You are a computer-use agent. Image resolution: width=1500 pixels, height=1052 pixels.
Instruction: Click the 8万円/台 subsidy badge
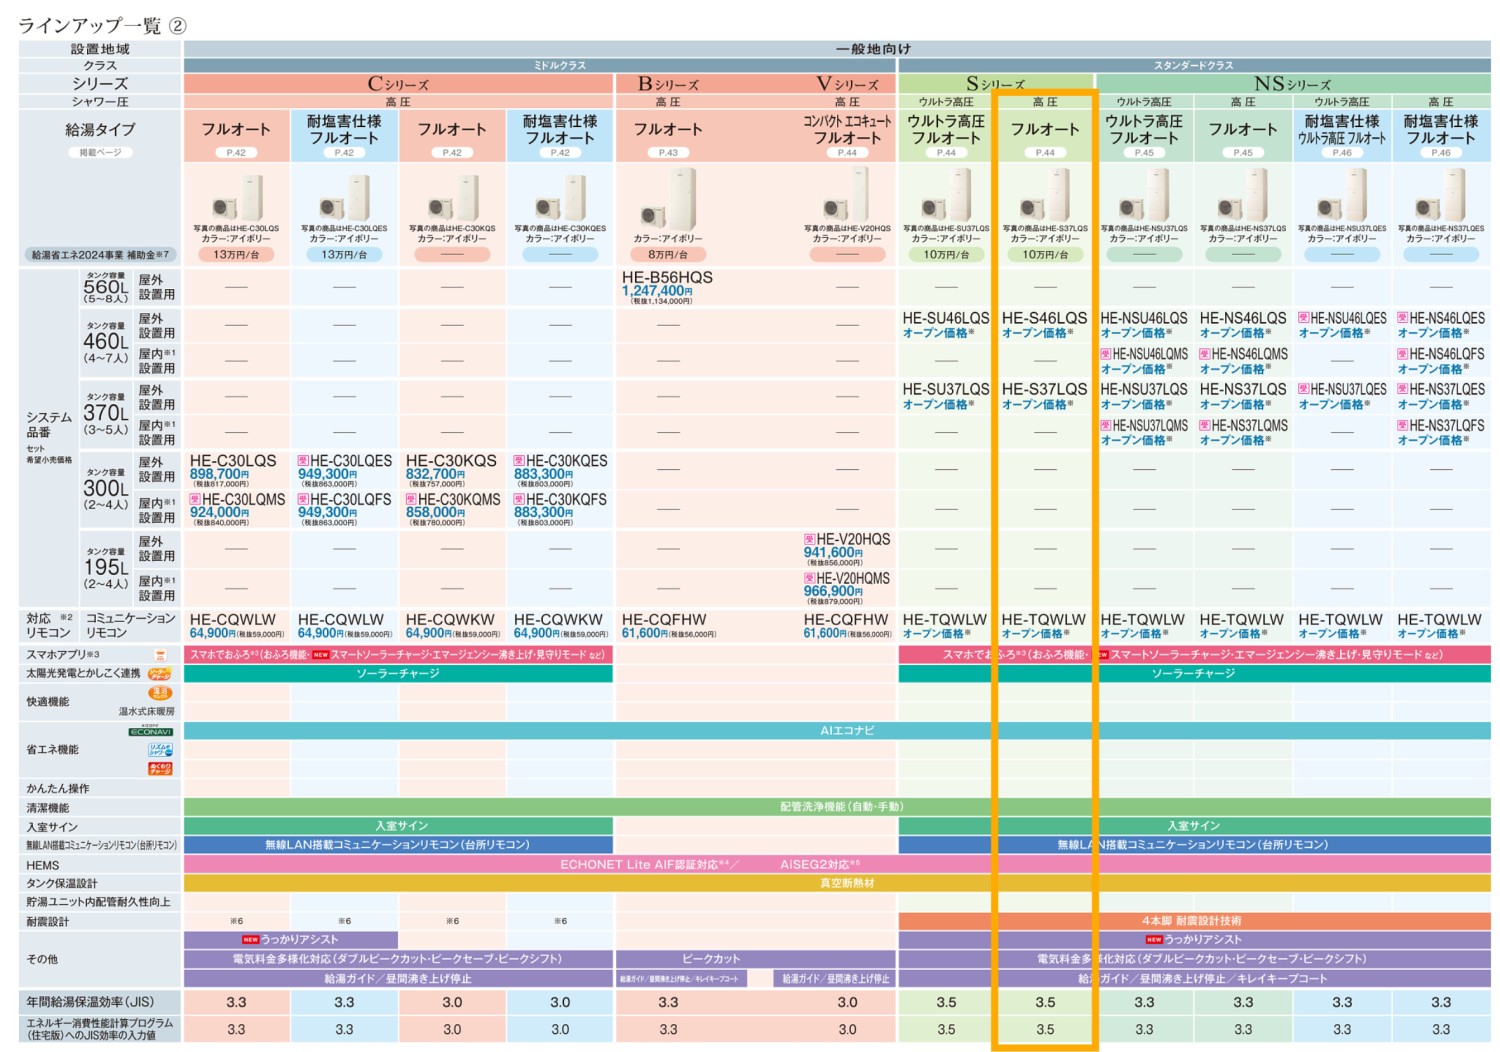click(668, 255)
